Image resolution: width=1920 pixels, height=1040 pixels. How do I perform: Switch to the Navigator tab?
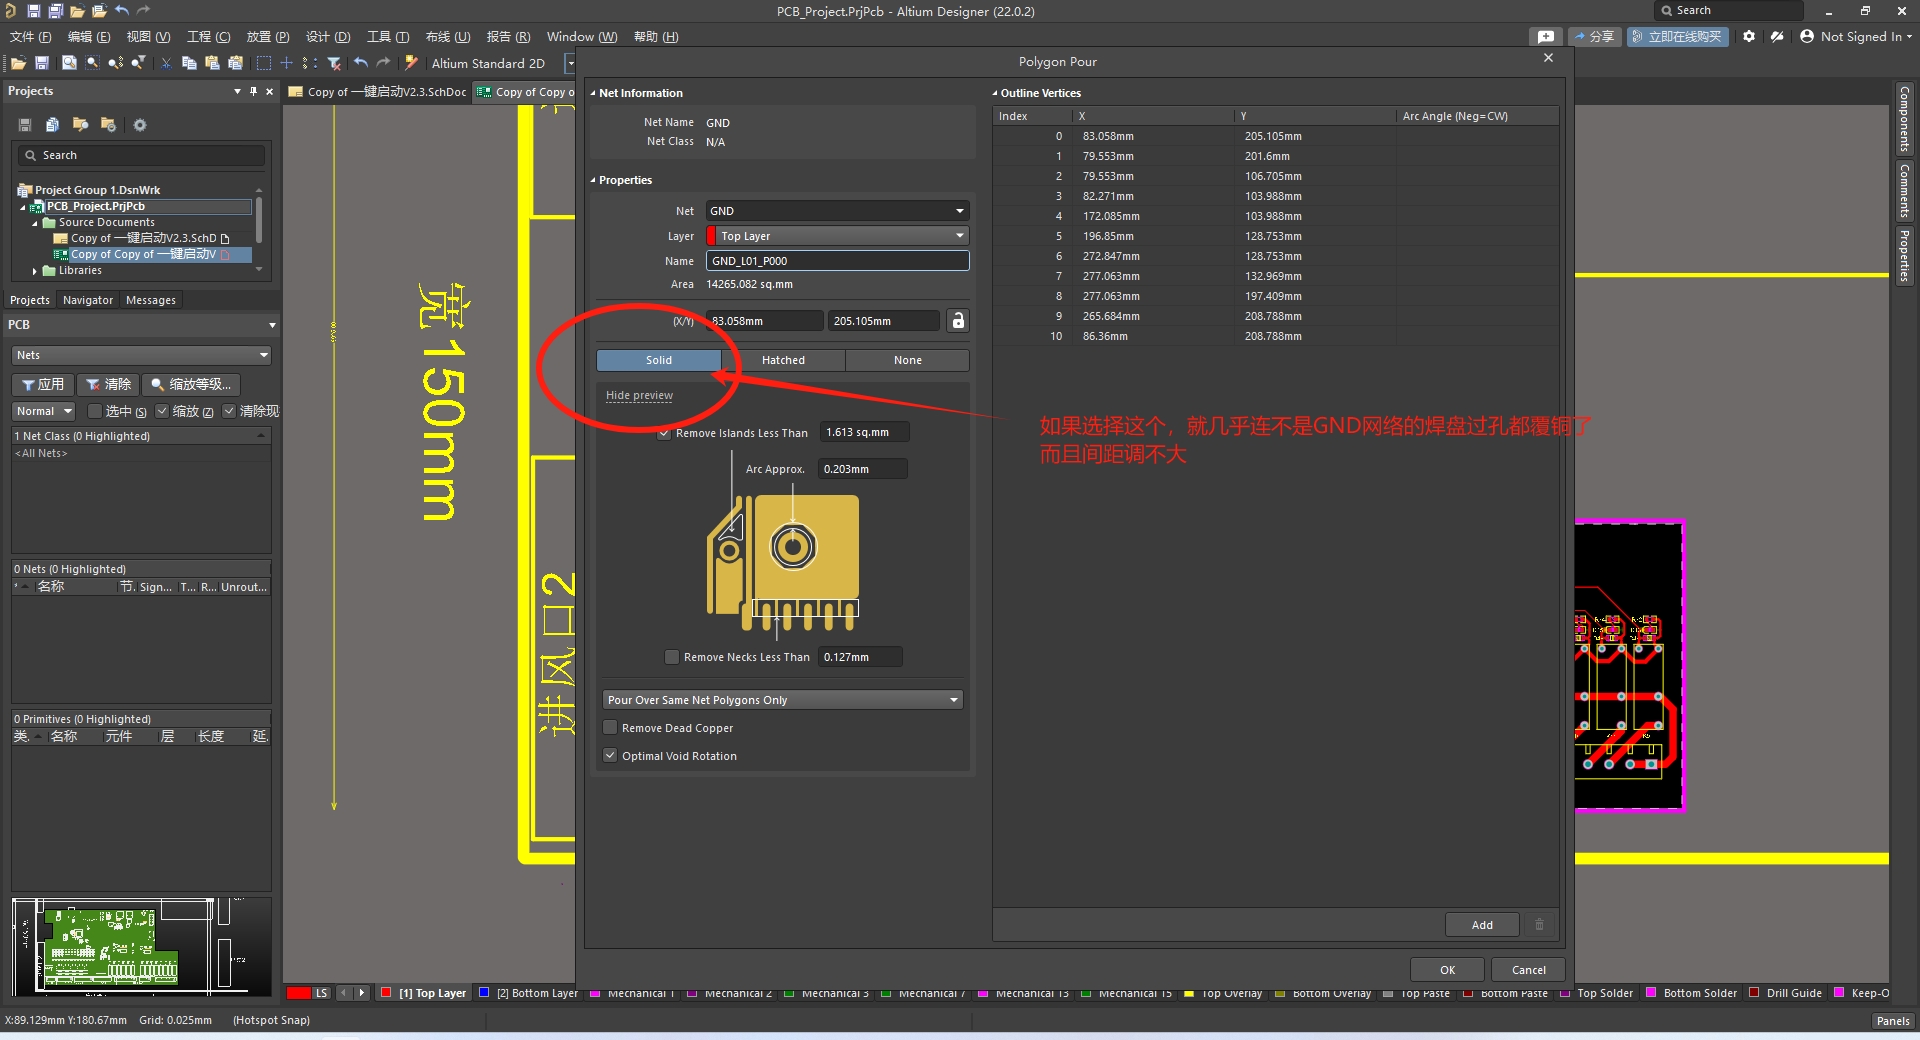point(88,300)
